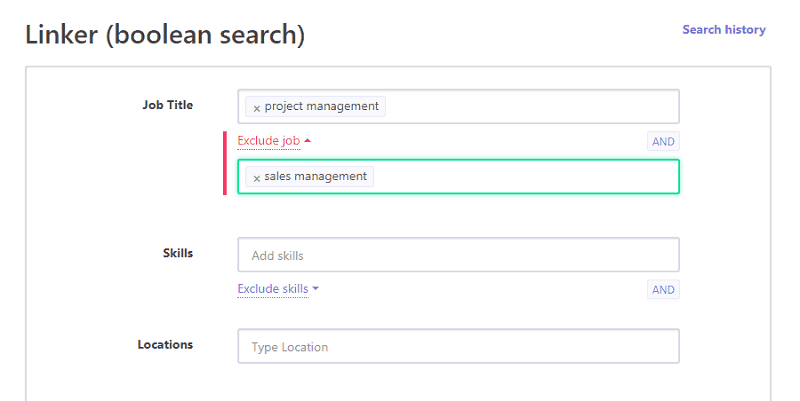
Task: Collapse the Exclude job section
Action: (268, 141)
